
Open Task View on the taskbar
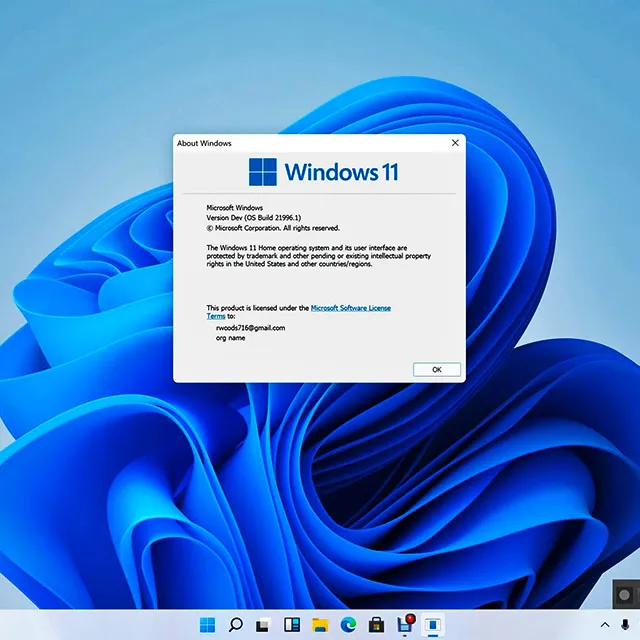coord(263,625)
